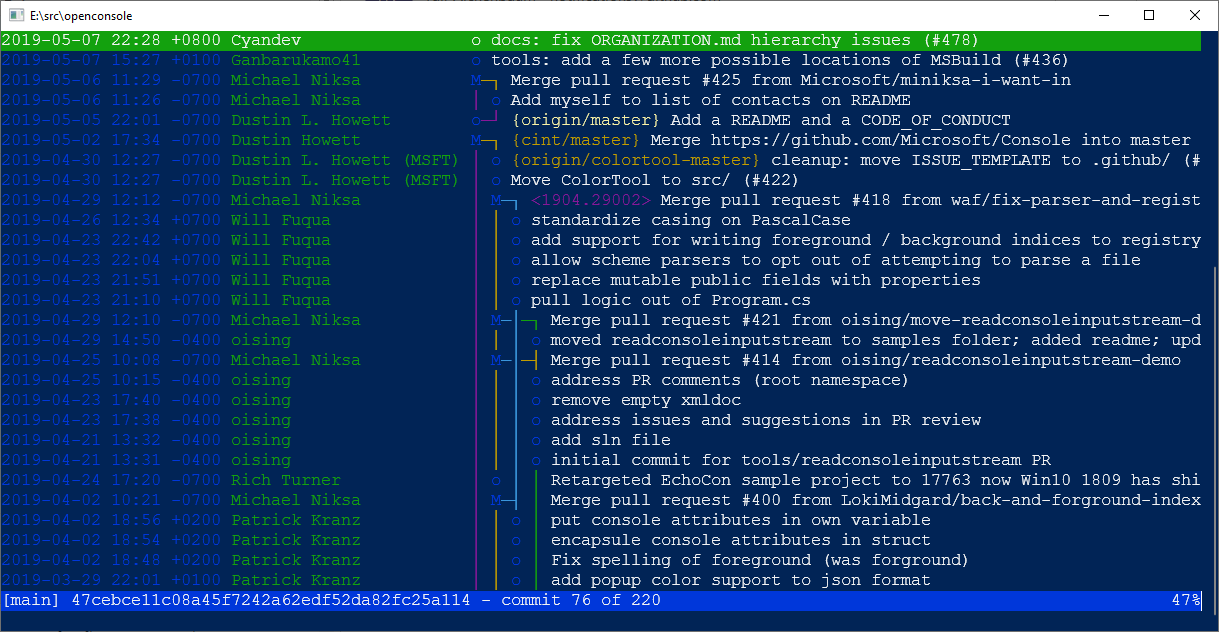Viewport: 1219px width, 632px height.
Task: Click date 2019-04-24 17:20 -0700
Action: click(110, 480)
